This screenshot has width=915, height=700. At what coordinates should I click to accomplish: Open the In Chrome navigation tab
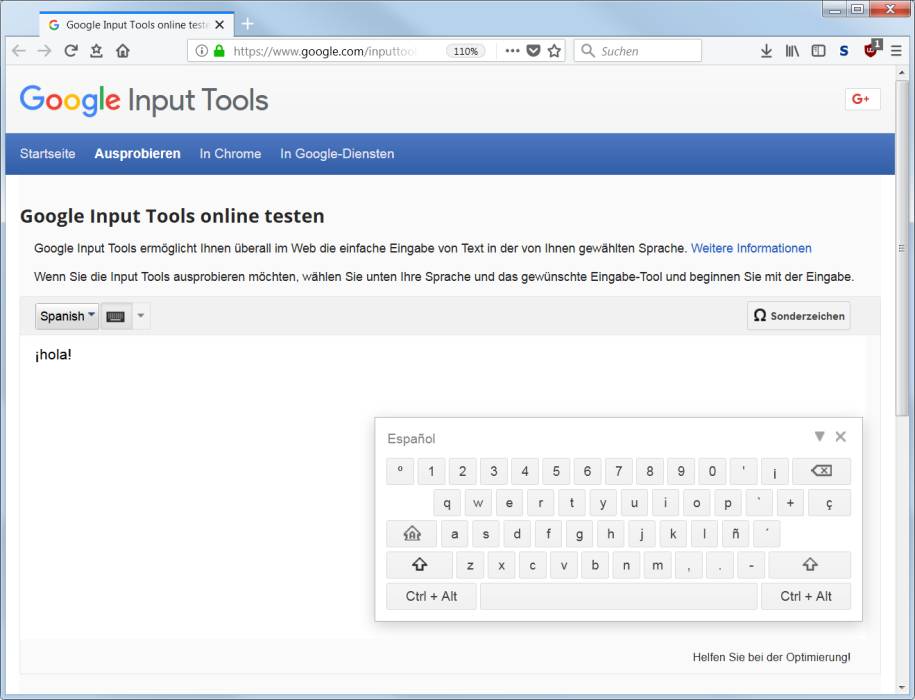point(230,153)
